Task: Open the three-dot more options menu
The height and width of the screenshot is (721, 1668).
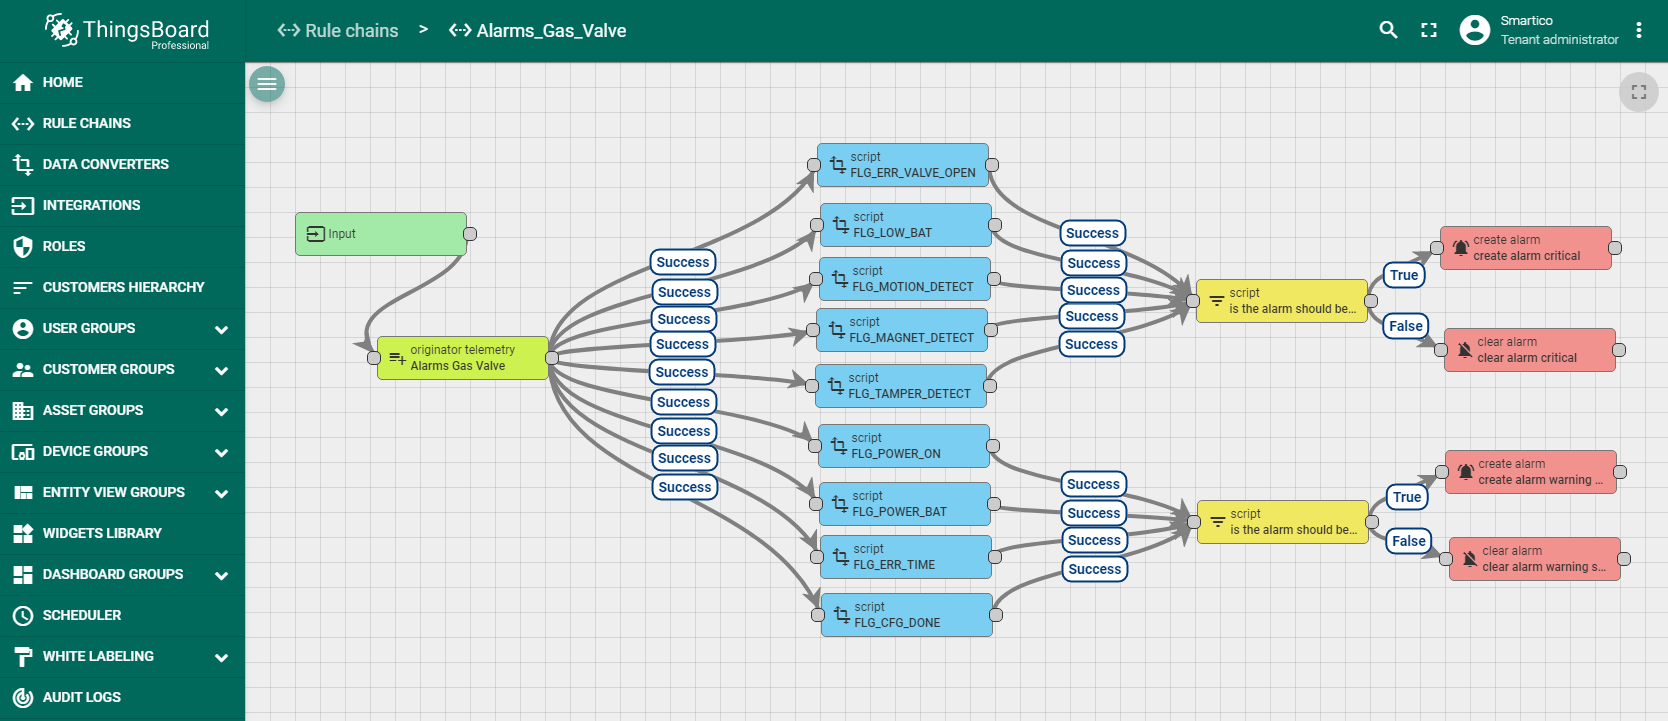Action: (1639, 30)
